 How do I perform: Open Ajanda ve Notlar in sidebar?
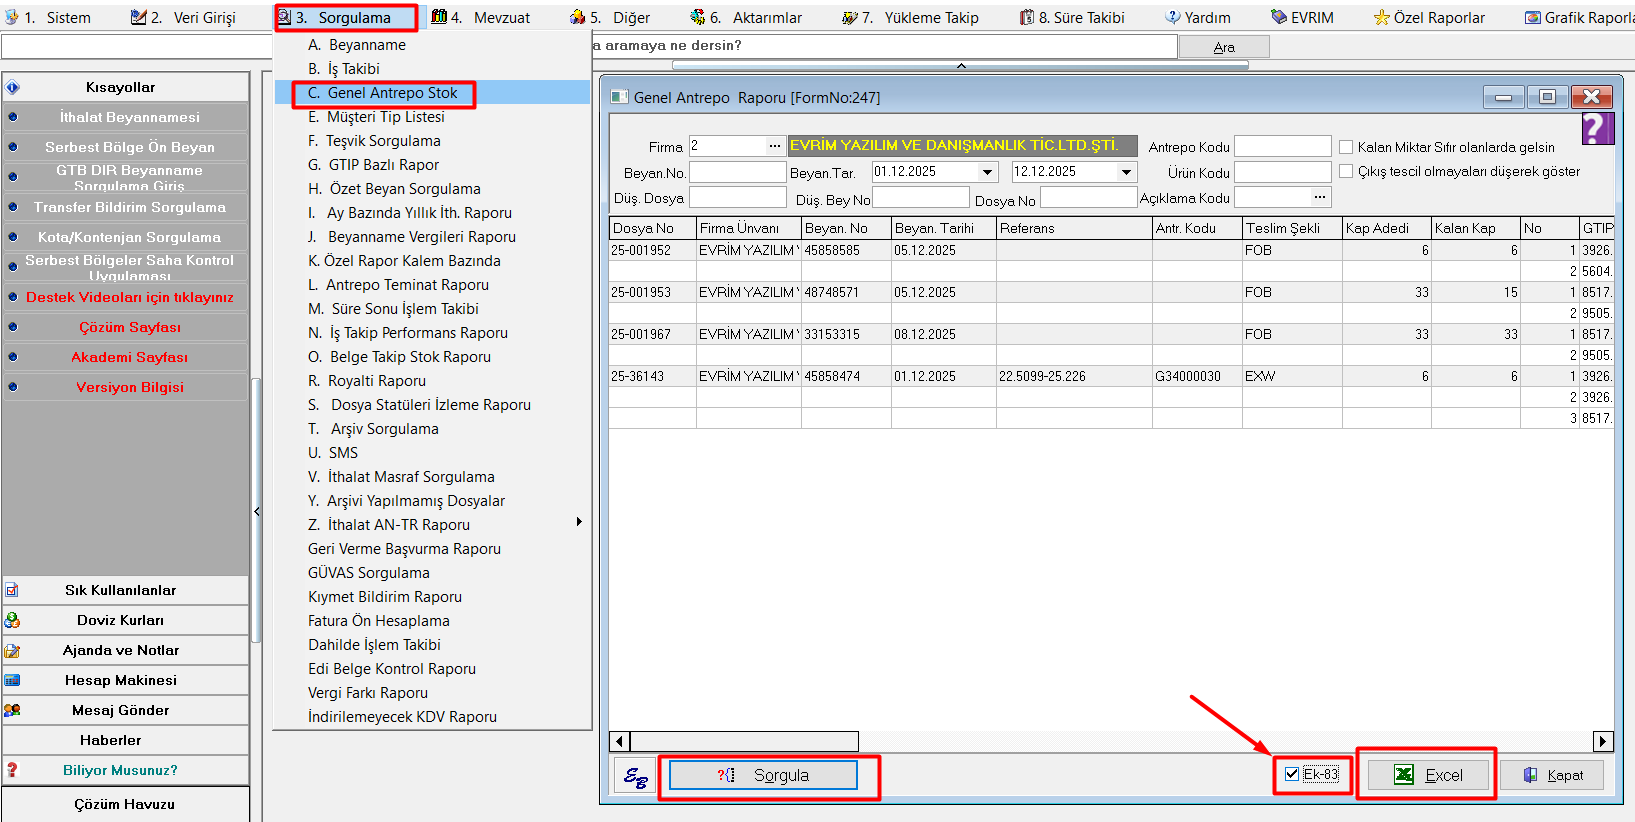click(121, 650)
